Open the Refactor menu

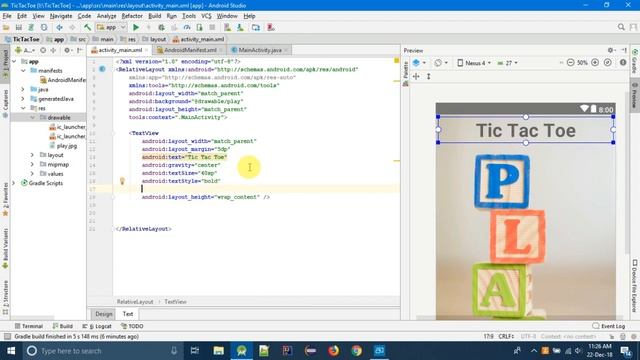pyautogui.click(x=132, y=16)
